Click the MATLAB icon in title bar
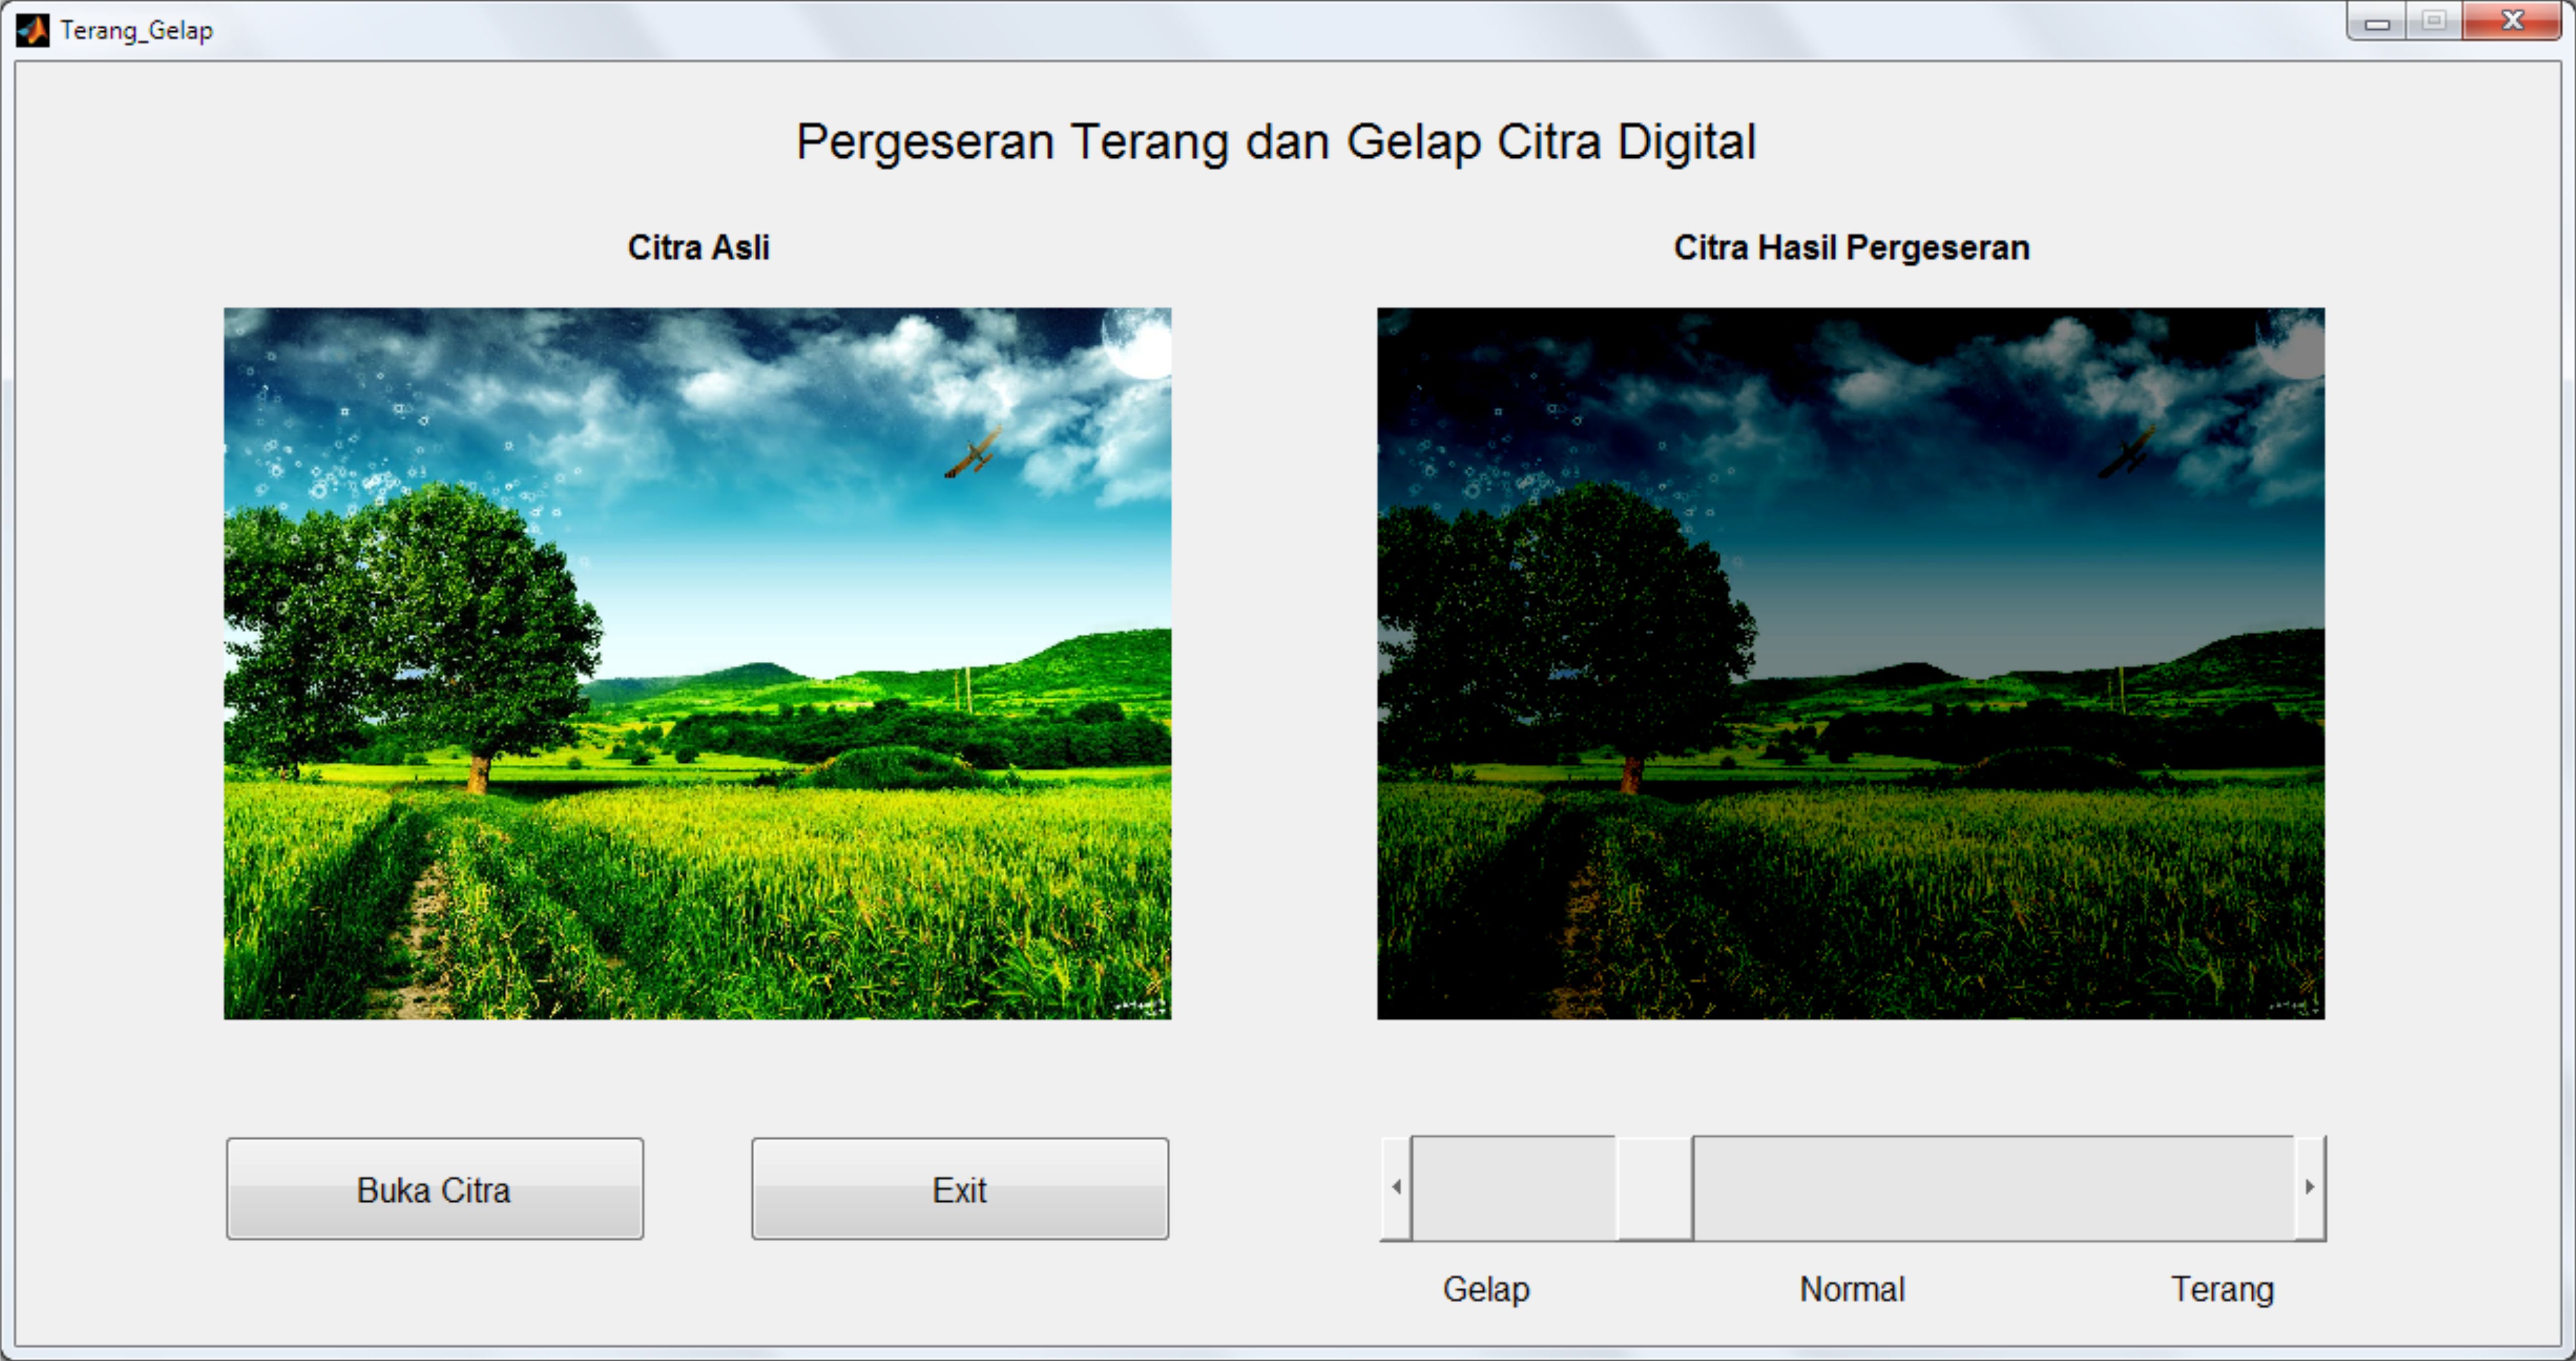Screen dimensions: 2576x1361 point(32,30)
